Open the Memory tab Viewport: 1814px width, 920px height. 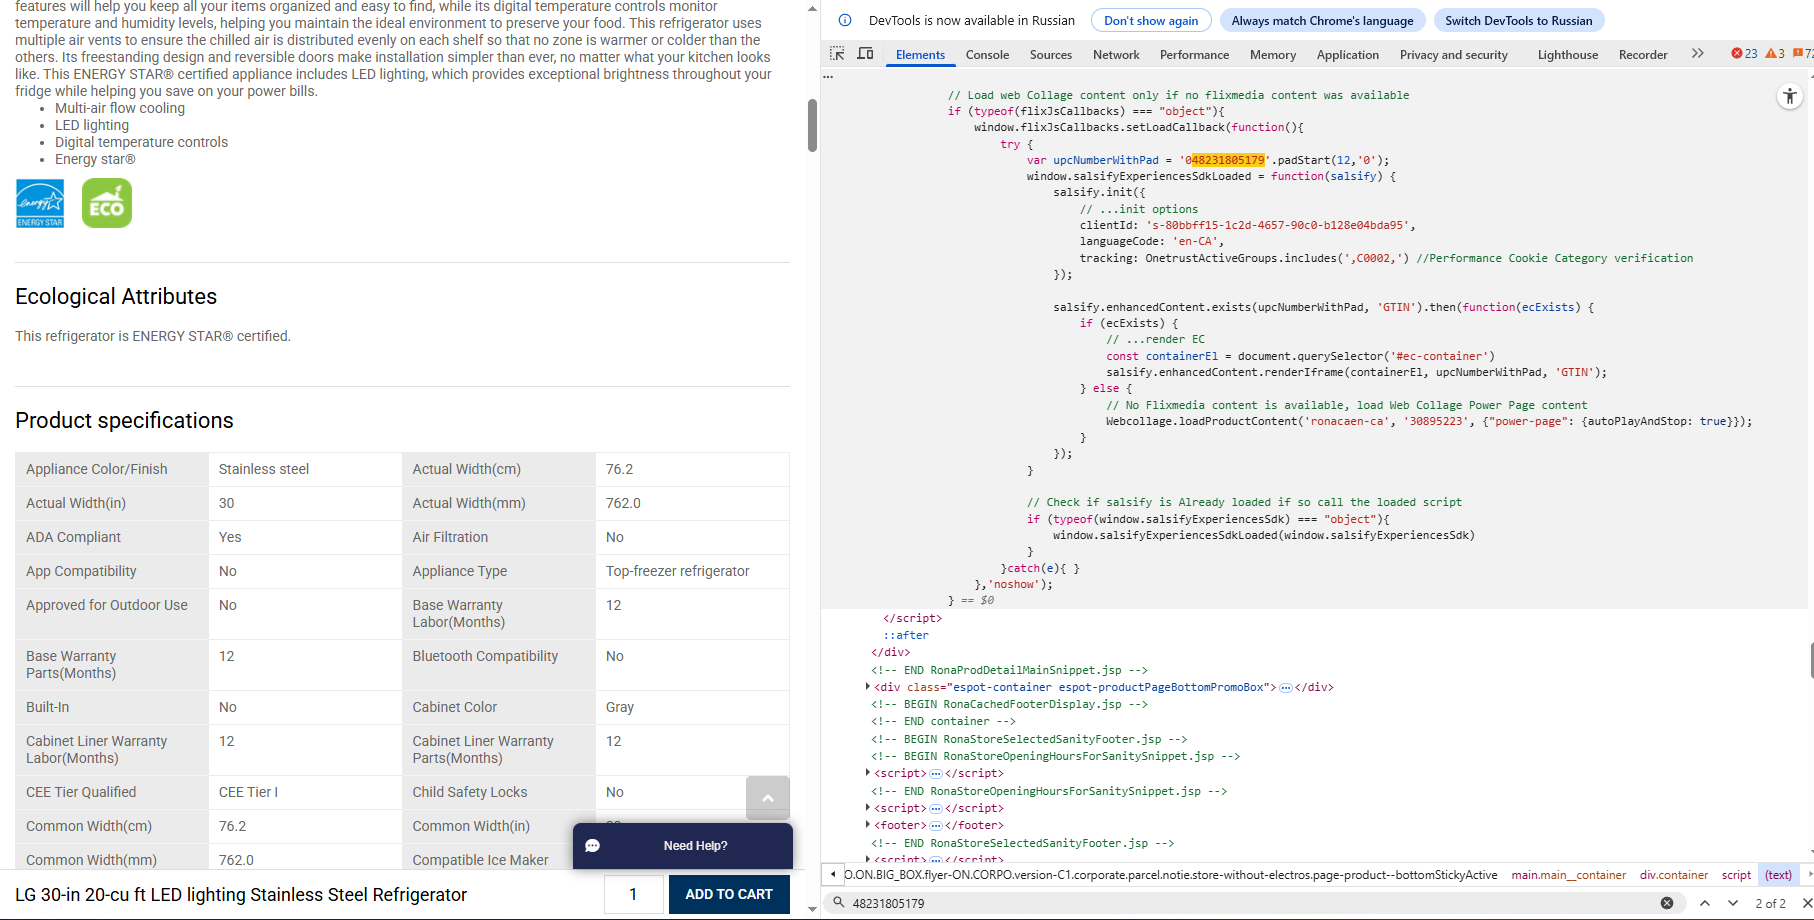coord(1273,55)
